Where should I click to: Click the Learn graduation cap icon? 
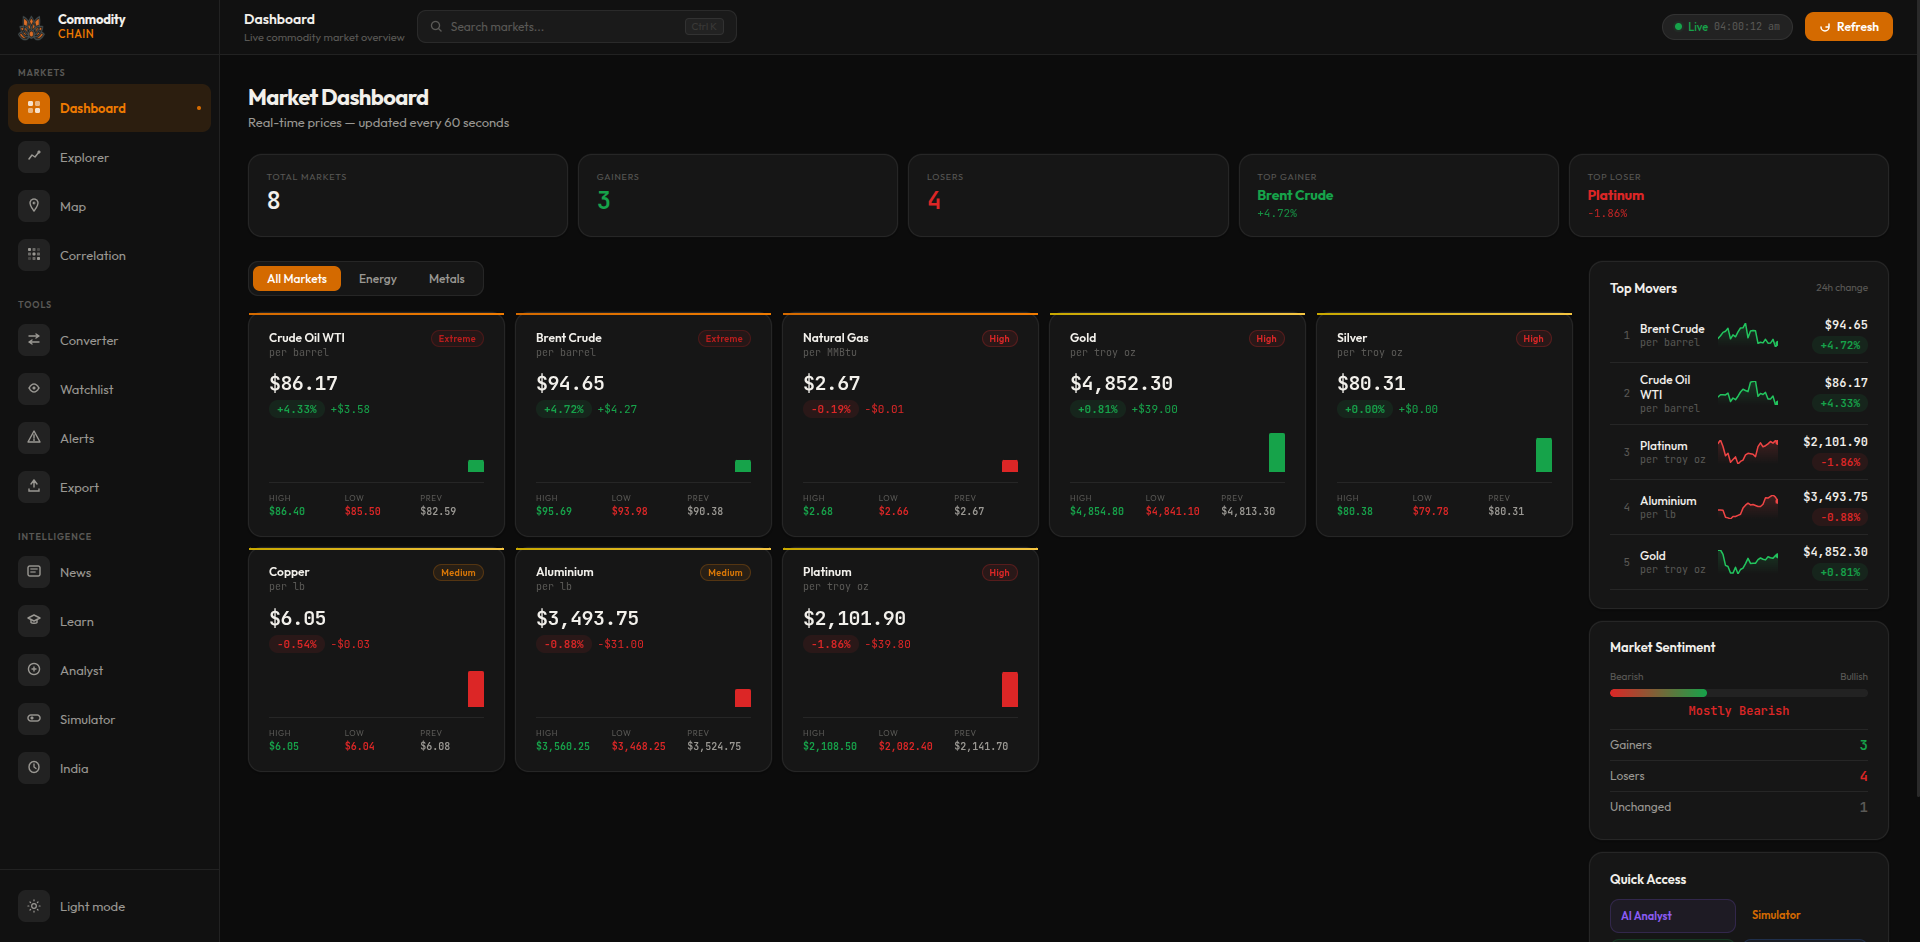point(34,620)
